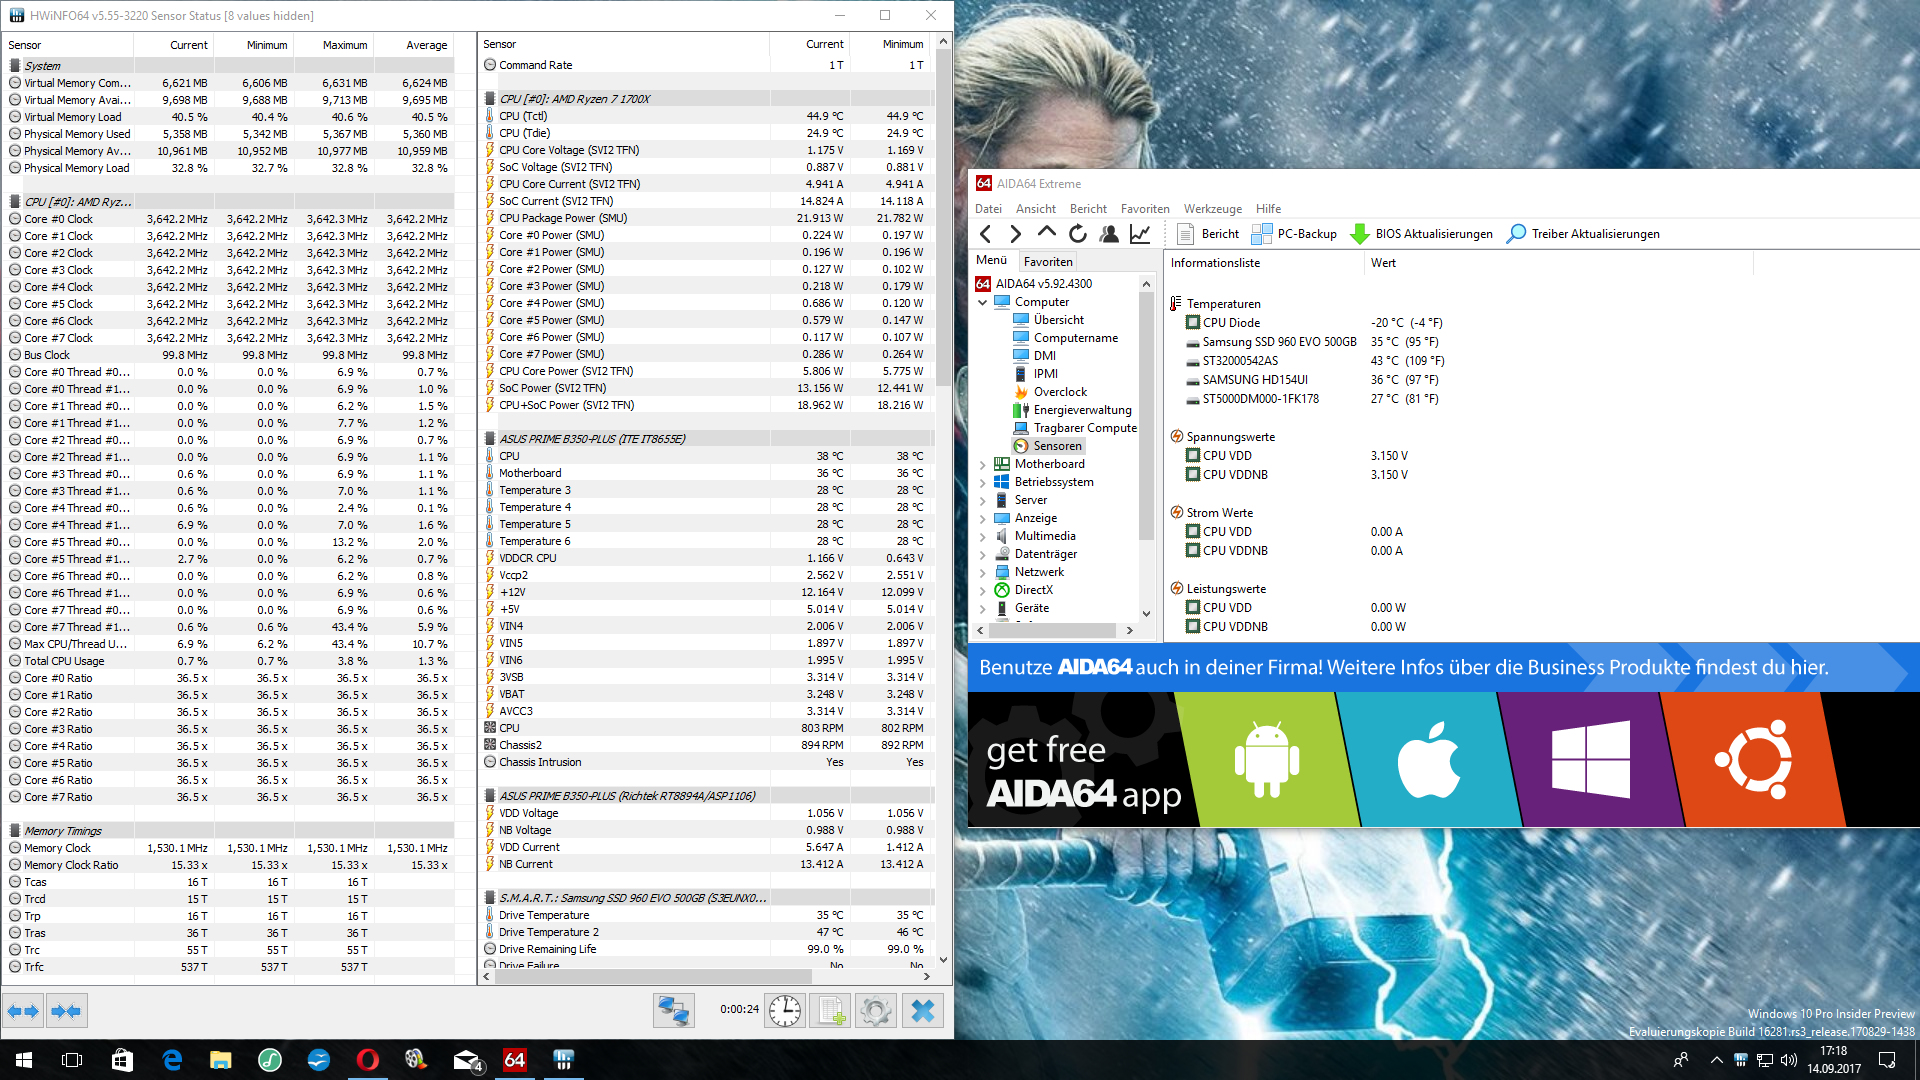Viewport: 1920px width, 1080px height.
Task: Open the two-computers network icon in HWiNFO
Action: (673, 1011)
